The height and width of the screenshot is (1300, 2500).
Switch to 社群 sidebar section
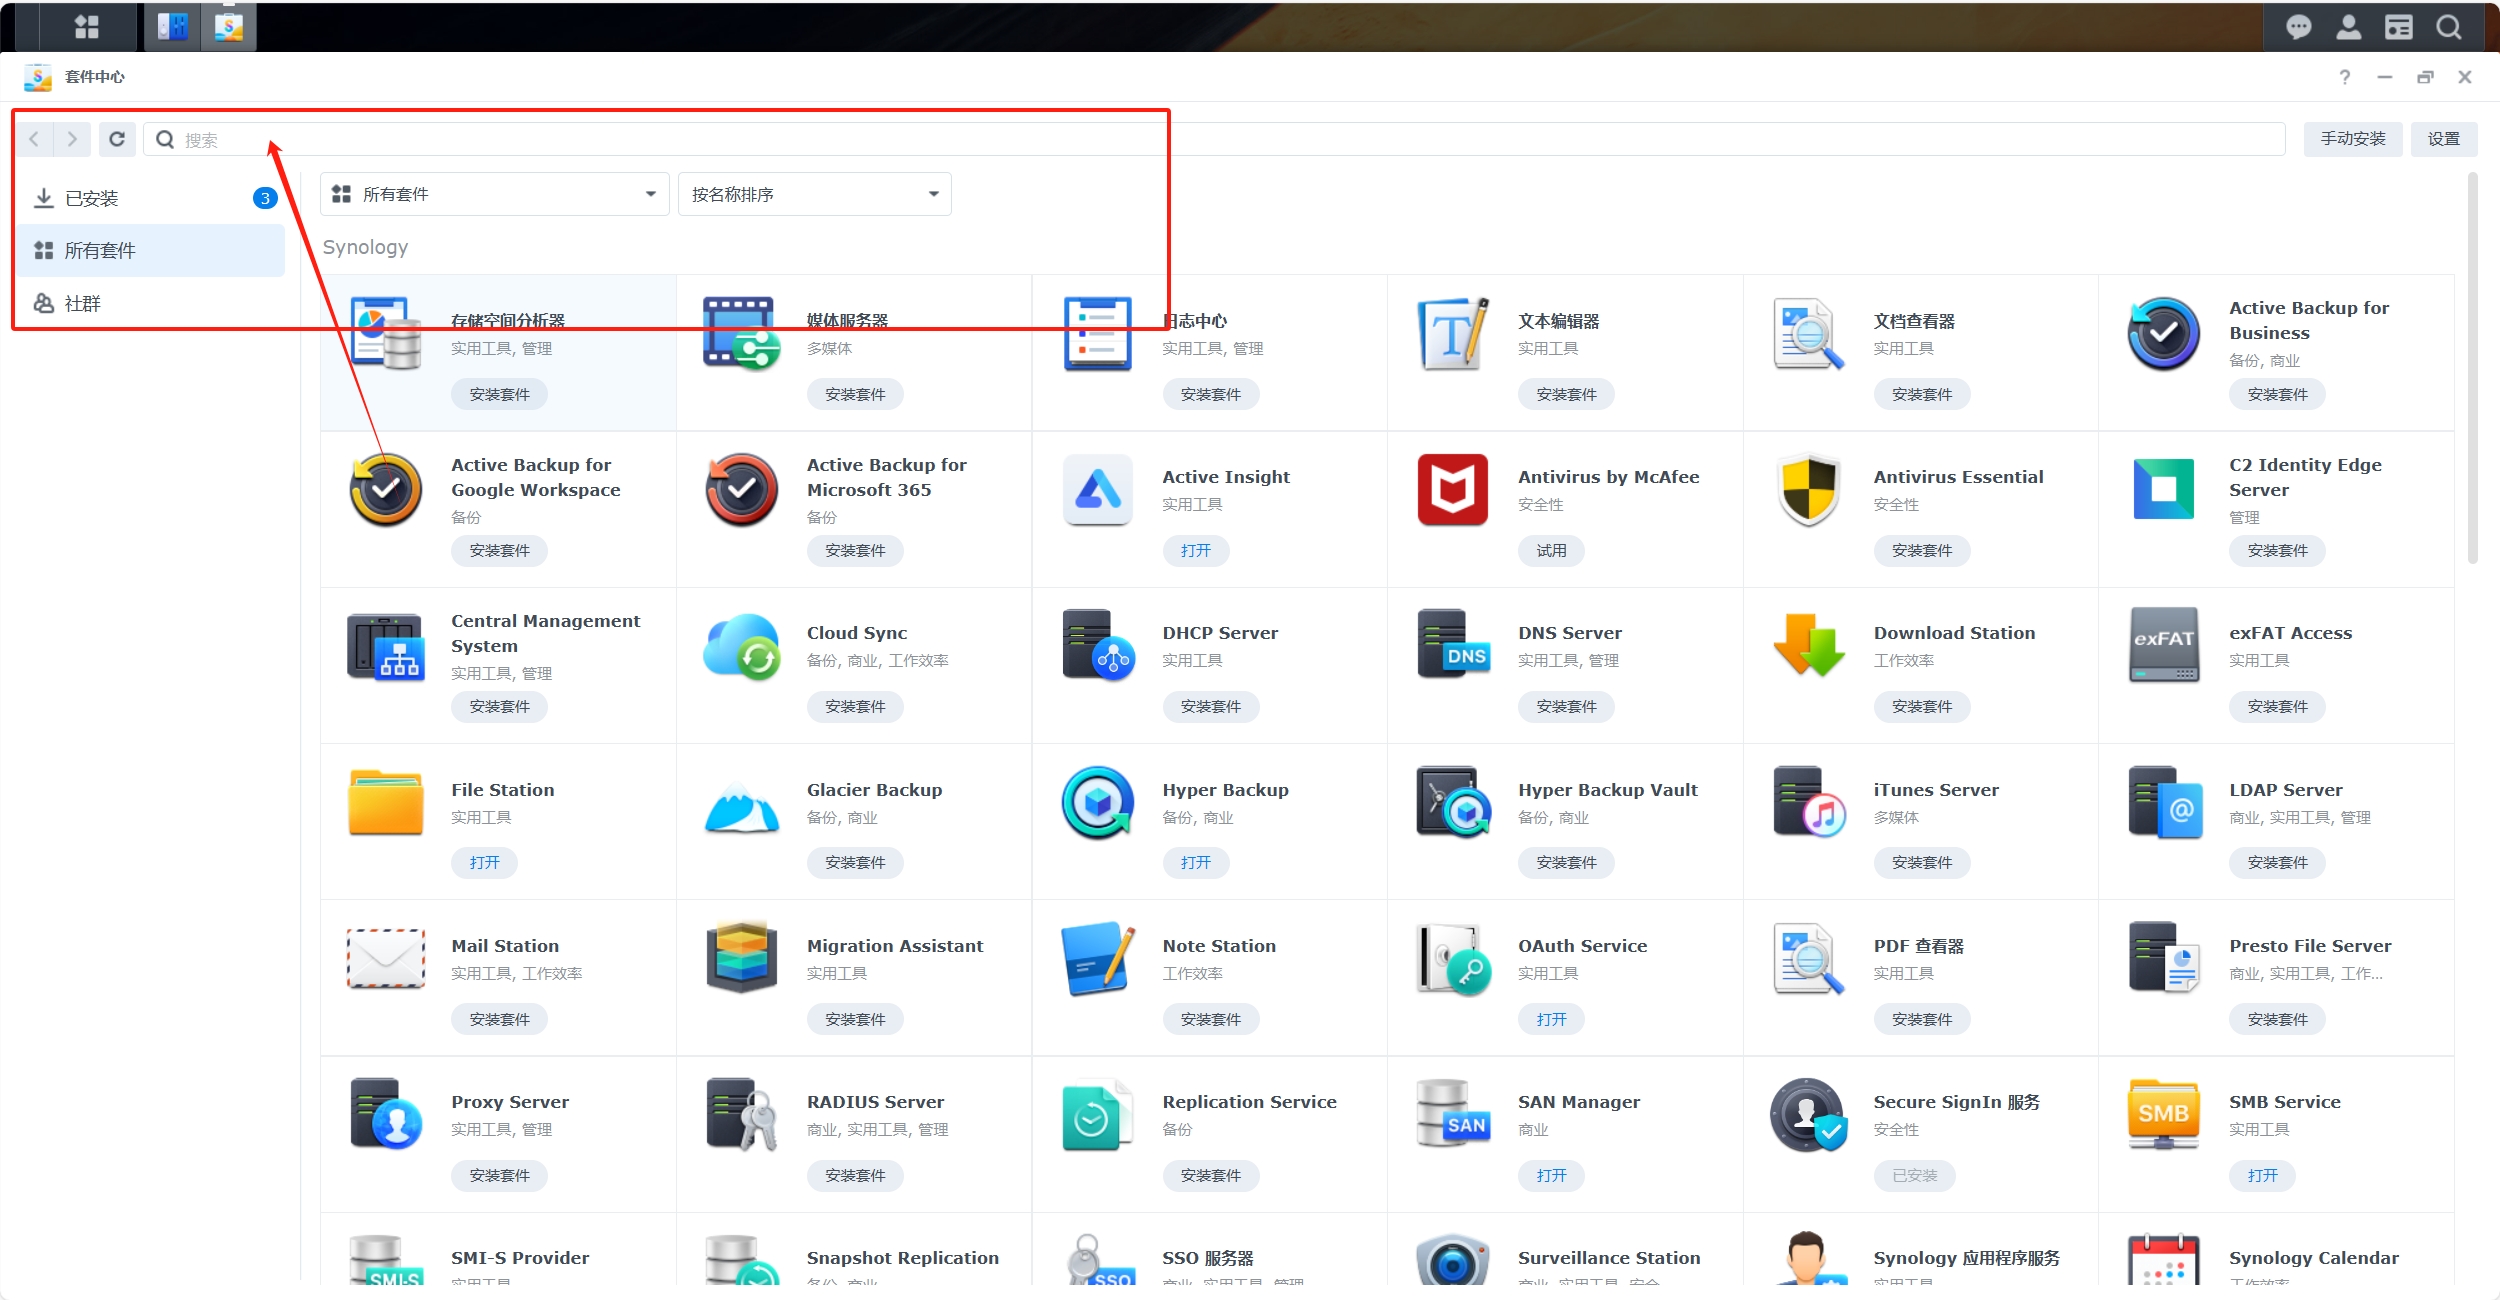[x=83, y=303]
